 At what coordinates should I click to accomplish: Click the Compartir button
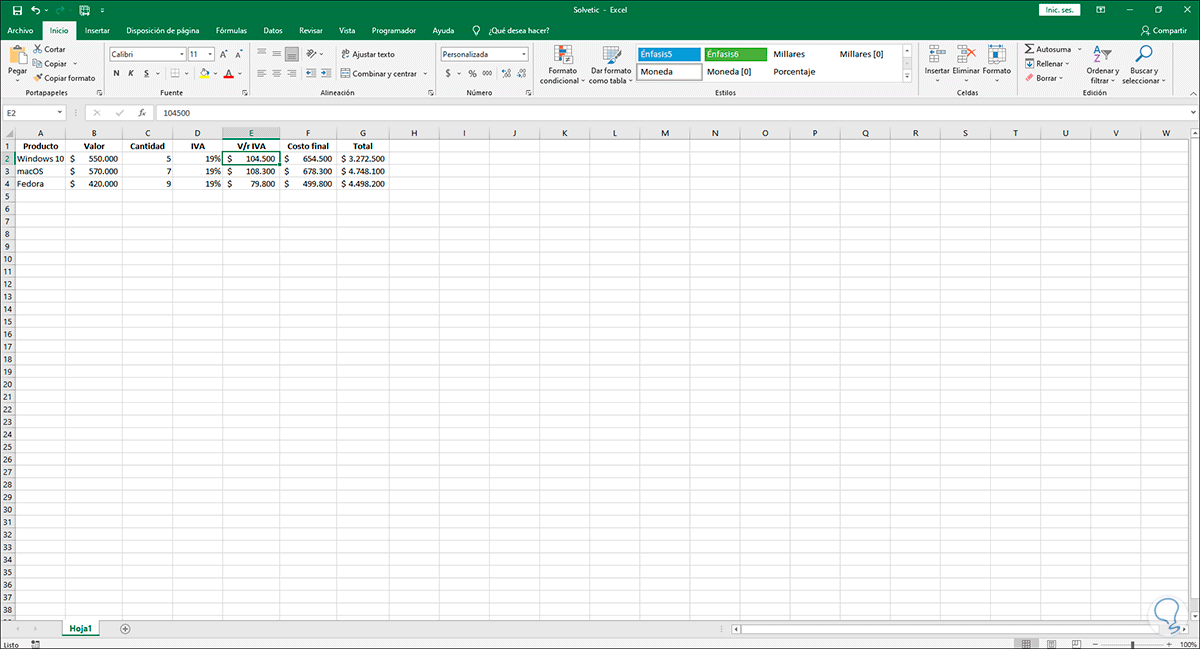point(1164,30)
